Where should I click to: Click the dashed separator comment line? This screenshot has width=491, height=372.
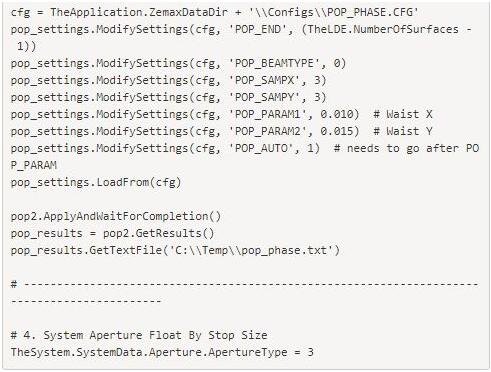pos(245,293)
